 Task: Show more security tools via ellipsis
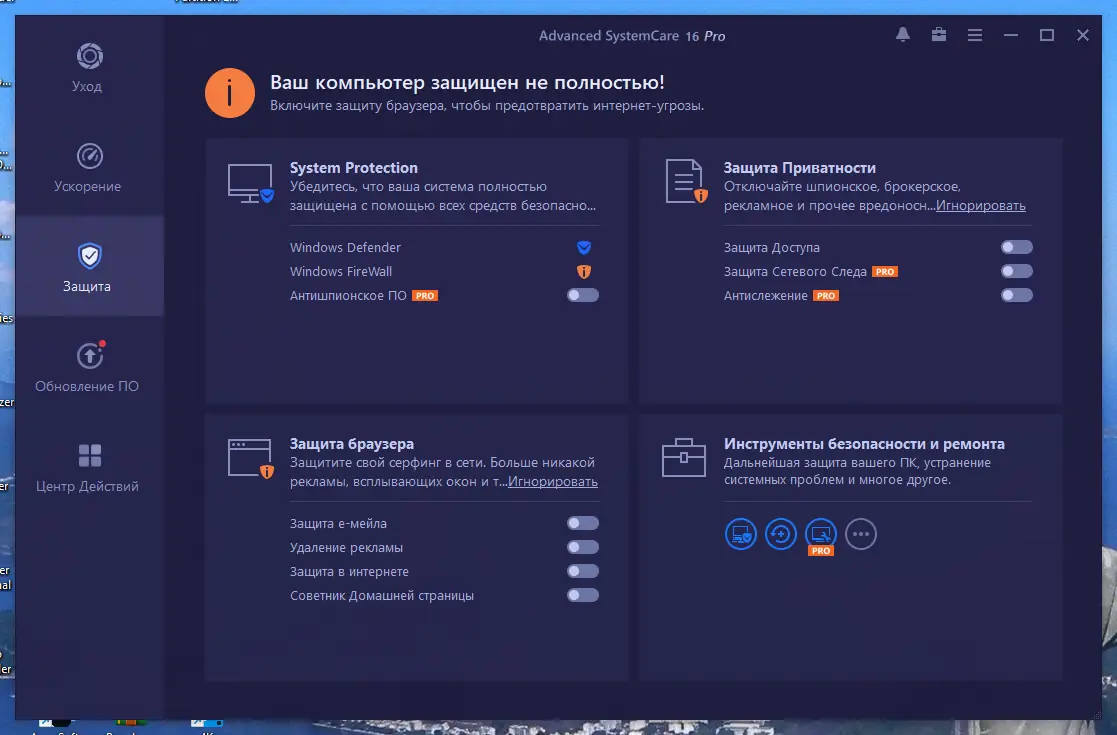861,534
